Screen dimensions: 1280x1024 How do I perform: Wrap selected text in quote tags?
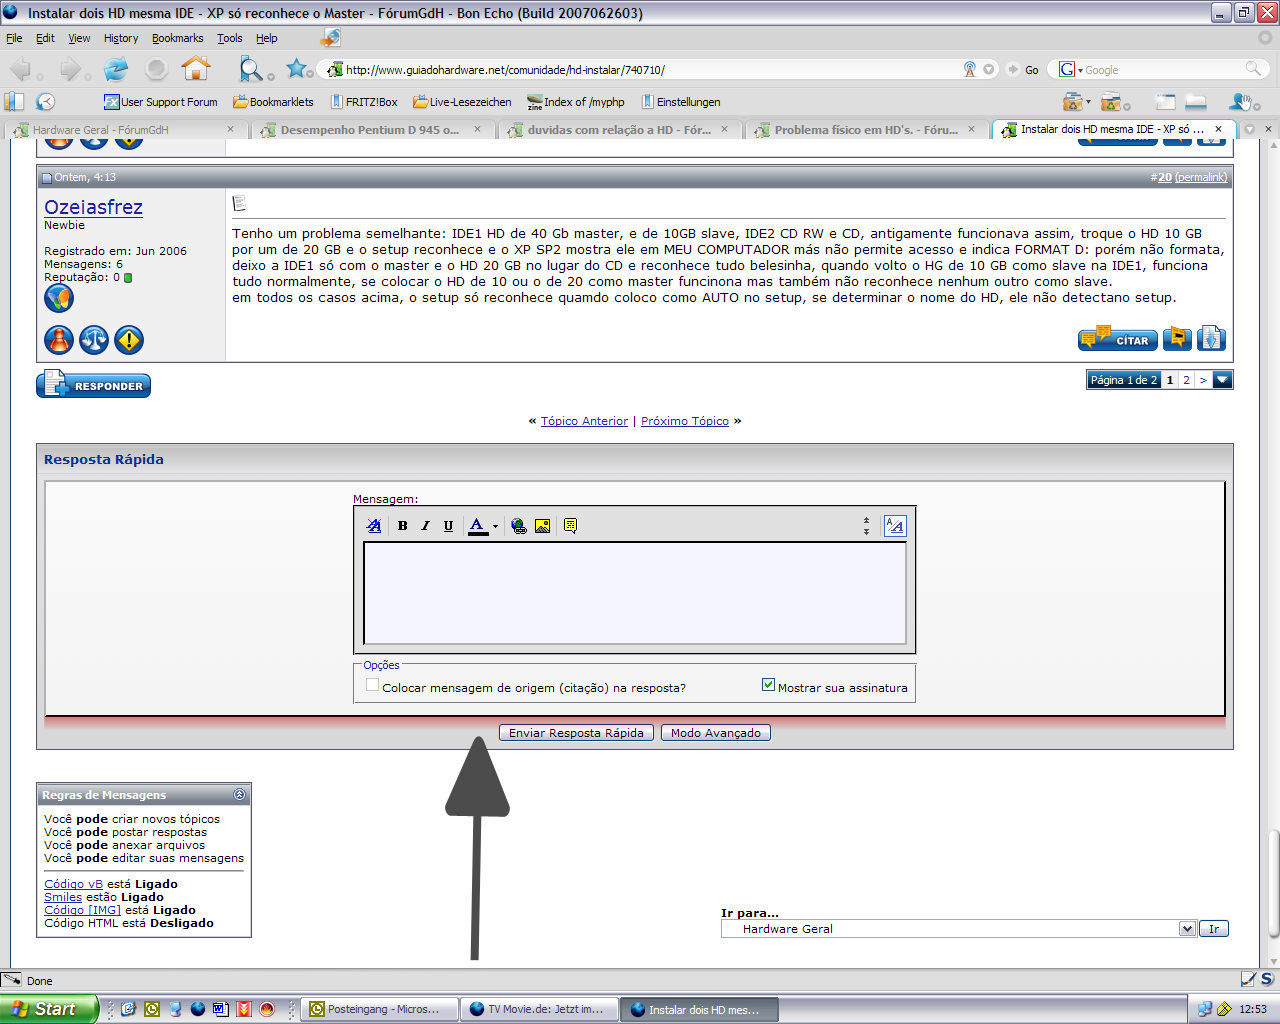(570, 526)
